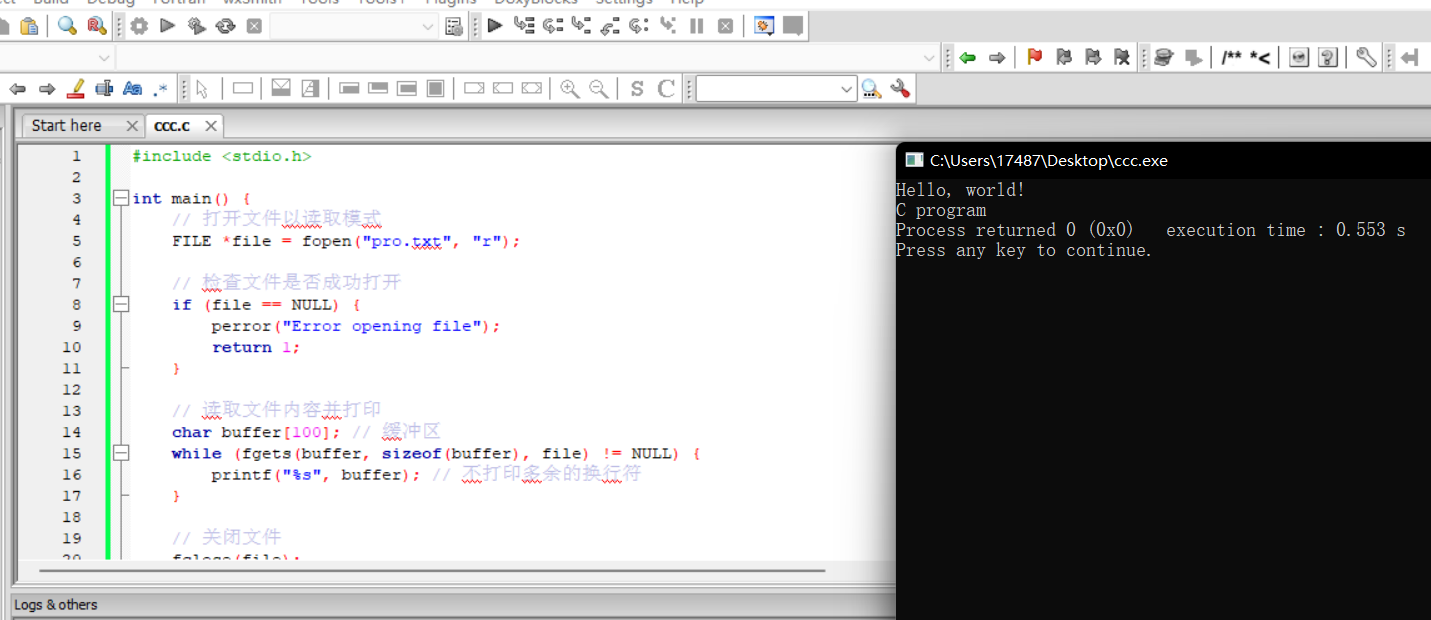Screen dimensions: 1431x620
Task: Click the Jump forward arrow by the red flag
Action: [x=996, y=58]
